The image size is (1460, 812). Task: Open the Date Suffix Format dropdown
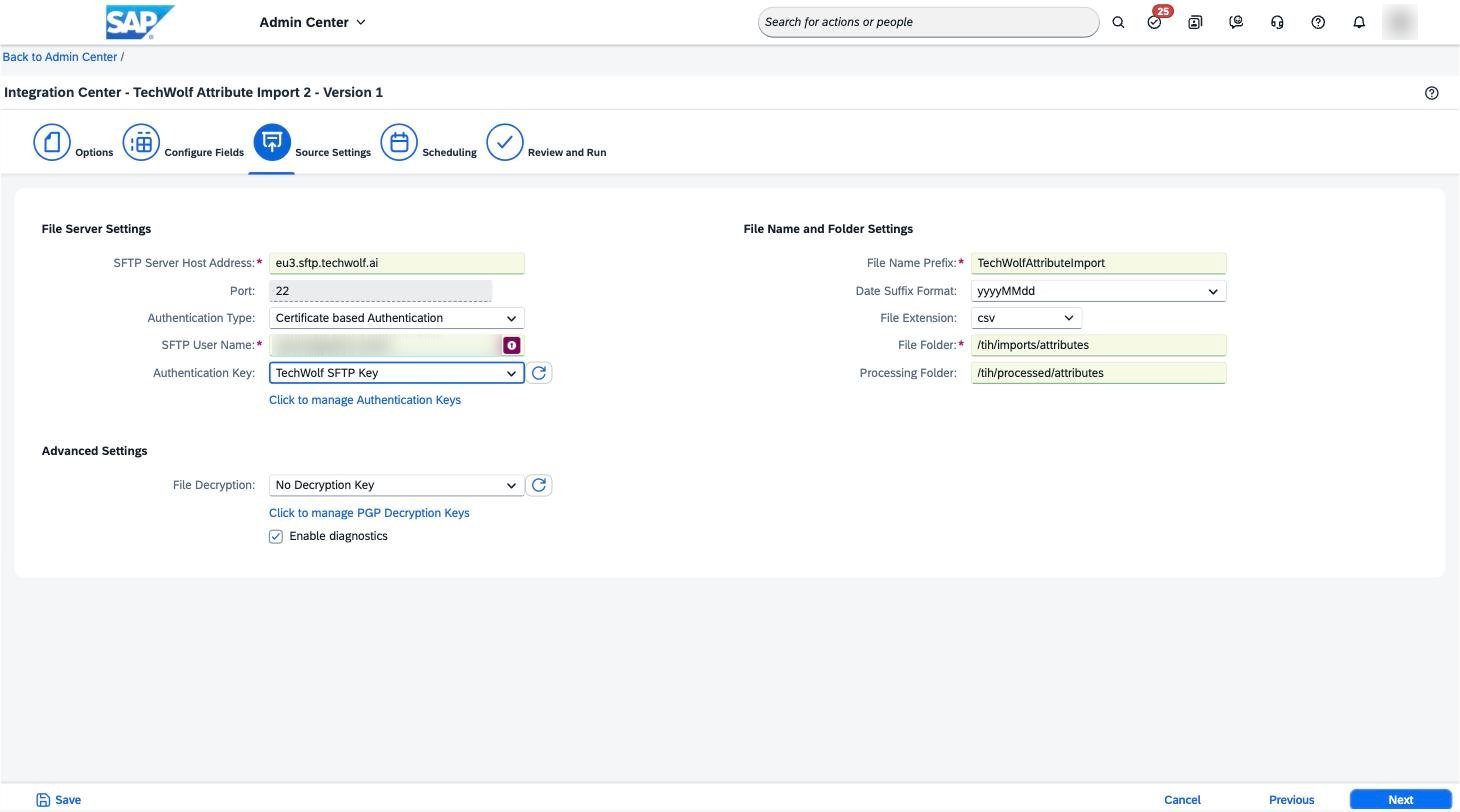point(1099,291)
